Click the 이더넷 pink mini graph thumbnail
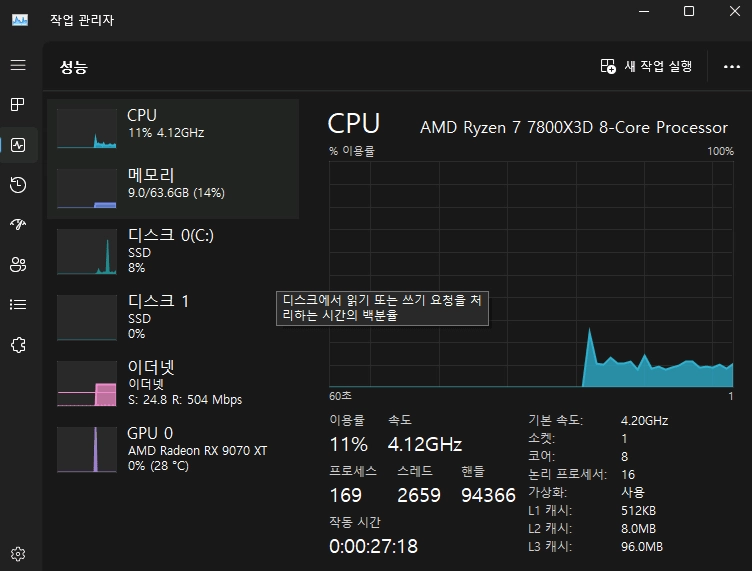Viewport: 752px width, 571px height. 87,384
